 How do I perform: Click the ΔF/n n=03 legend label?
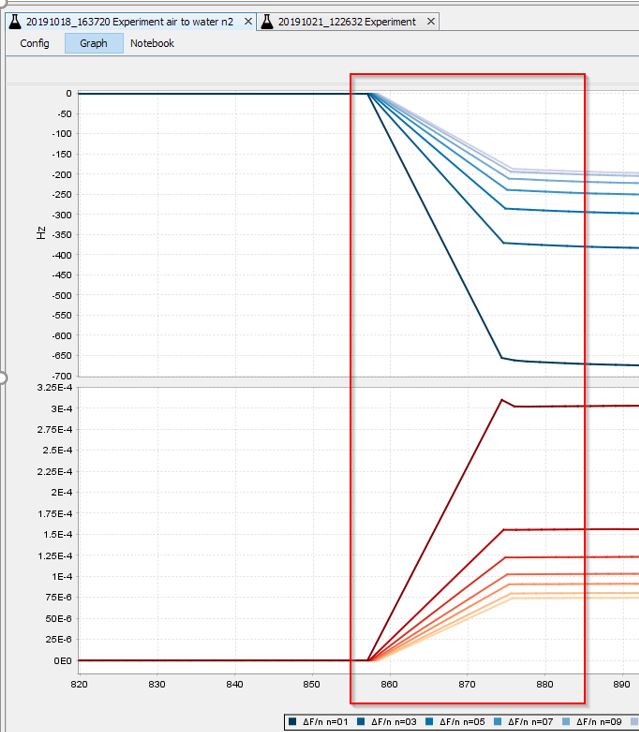click(393, 722)
